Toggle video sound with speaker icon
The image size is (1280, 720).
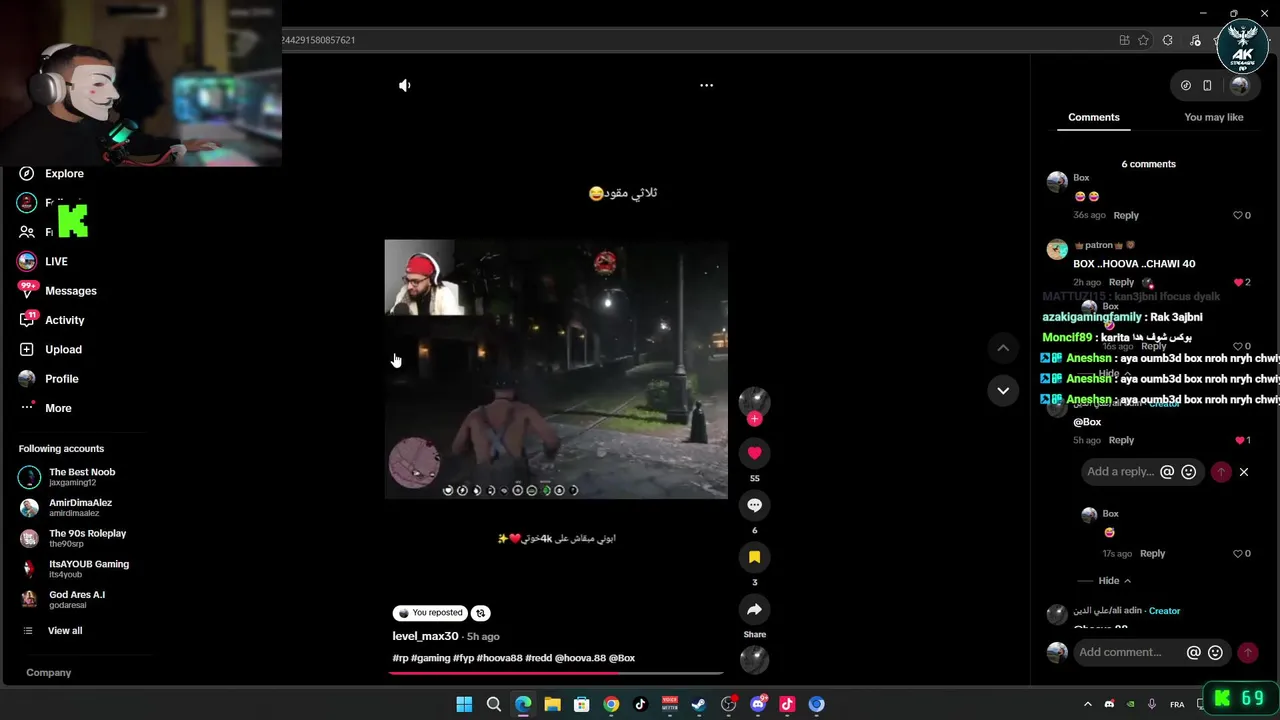(404, 85)
